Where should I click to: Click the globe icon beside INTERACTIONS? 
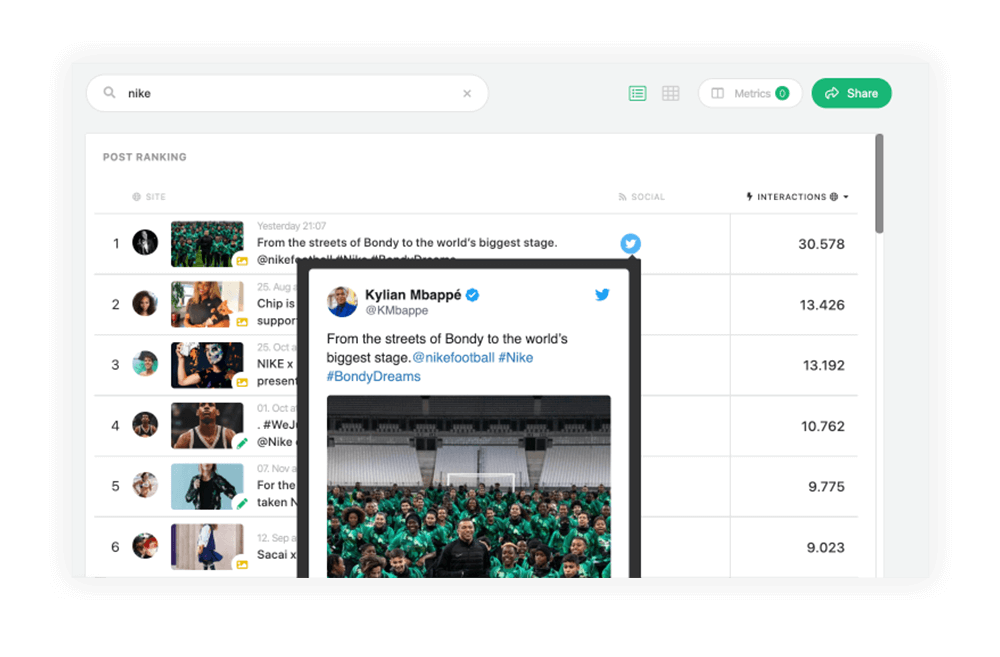pos(834,196)
